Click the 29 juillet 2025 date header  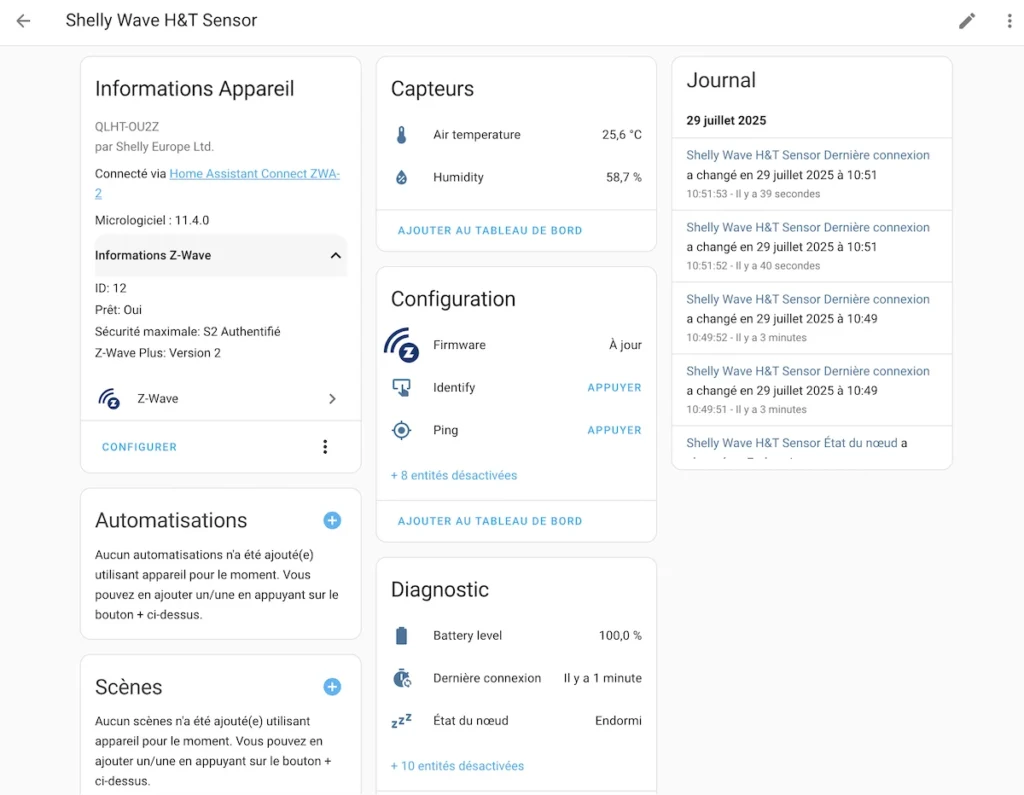coord(726,120)
